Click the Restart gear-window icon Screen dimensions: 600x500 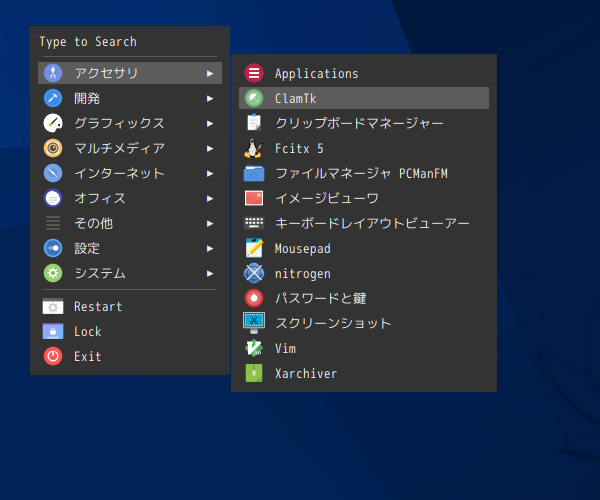[53, 306]
